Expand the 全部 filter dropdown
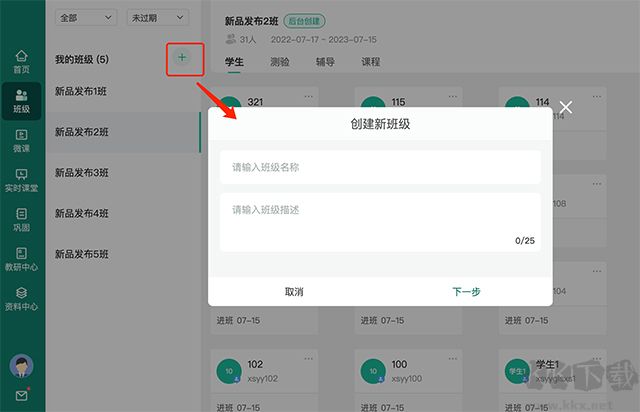The image size is (640, 412). pos(86,18)
